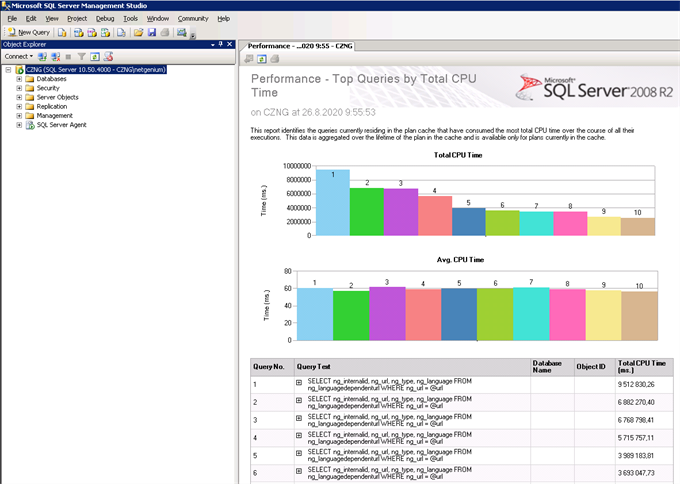The width and height of the screenshot is (680, 484).
Task: Expand the Server Objects folder node
Action: [x=19, y=97]
